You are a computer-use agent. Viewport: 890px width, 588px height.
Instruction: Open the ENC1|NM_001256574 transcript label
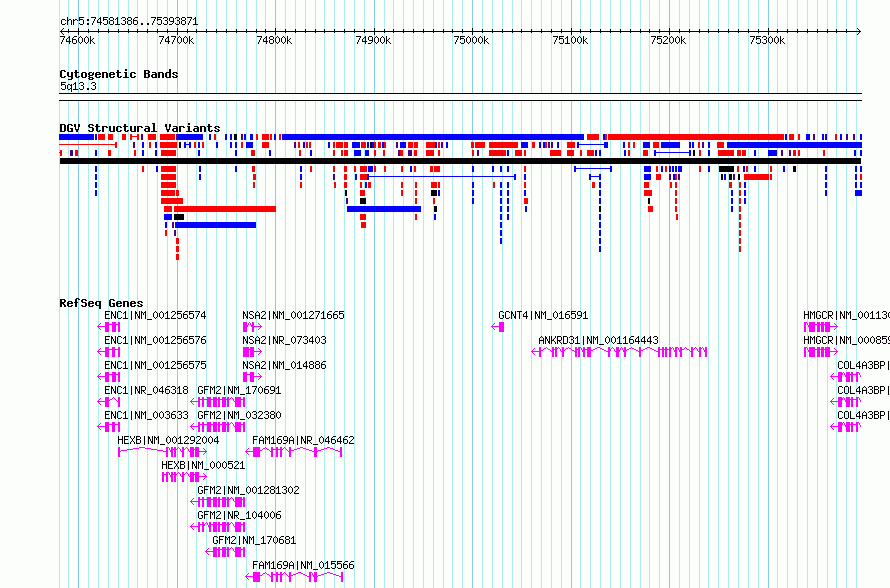155,315
